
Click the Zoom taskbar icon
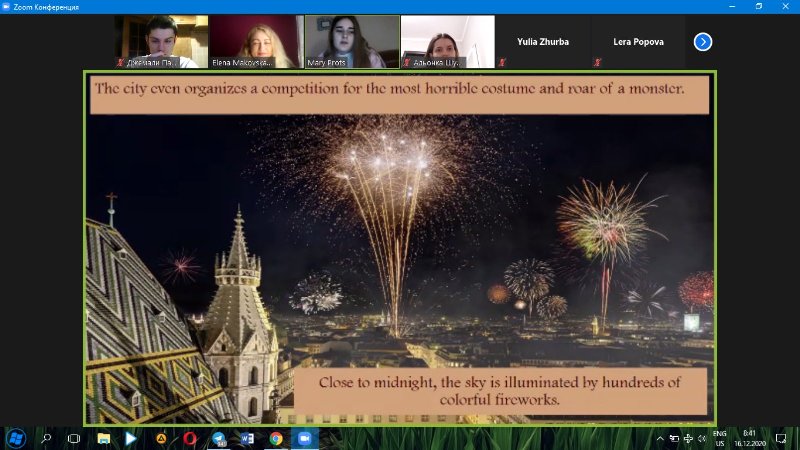click(305, 438)
